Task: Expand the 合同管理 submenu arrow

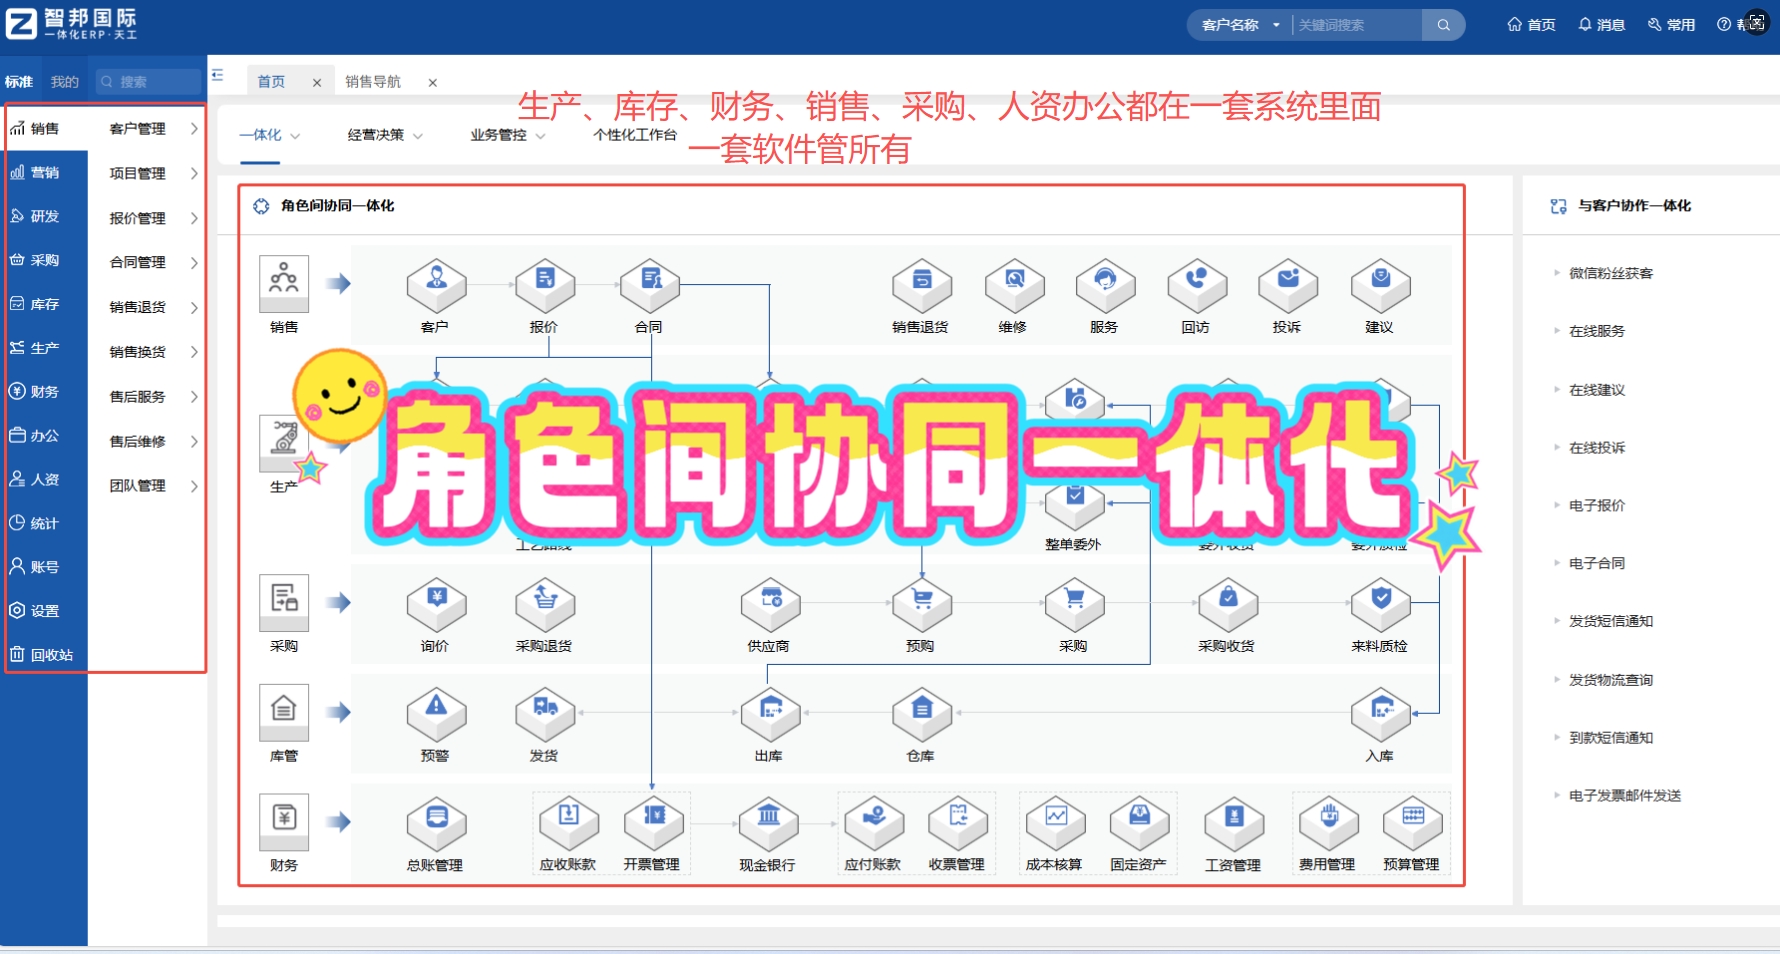Action: [x=194, y=262]
